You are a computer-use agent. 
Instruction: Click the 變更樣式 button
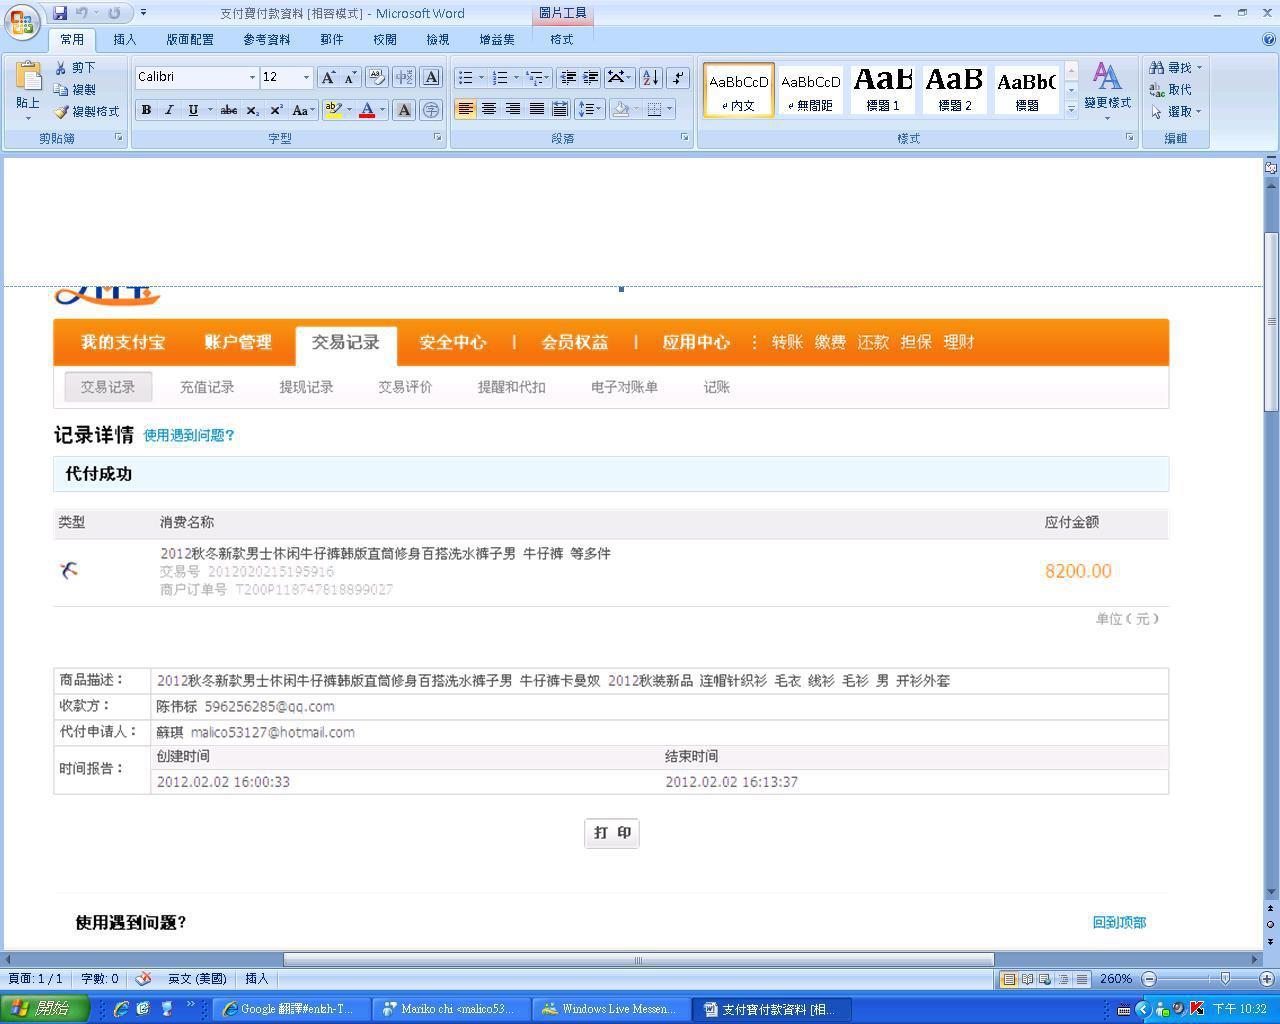[x=1107, y=88]
